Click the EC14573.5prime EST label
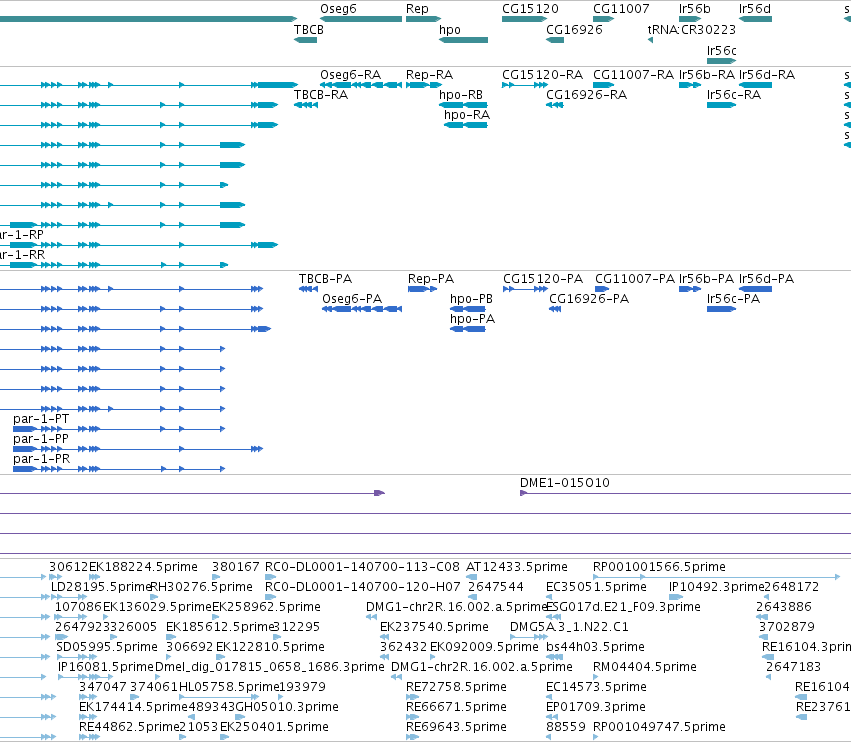The image size is (851, 742). pyautogui.click(x=596, y=687)
